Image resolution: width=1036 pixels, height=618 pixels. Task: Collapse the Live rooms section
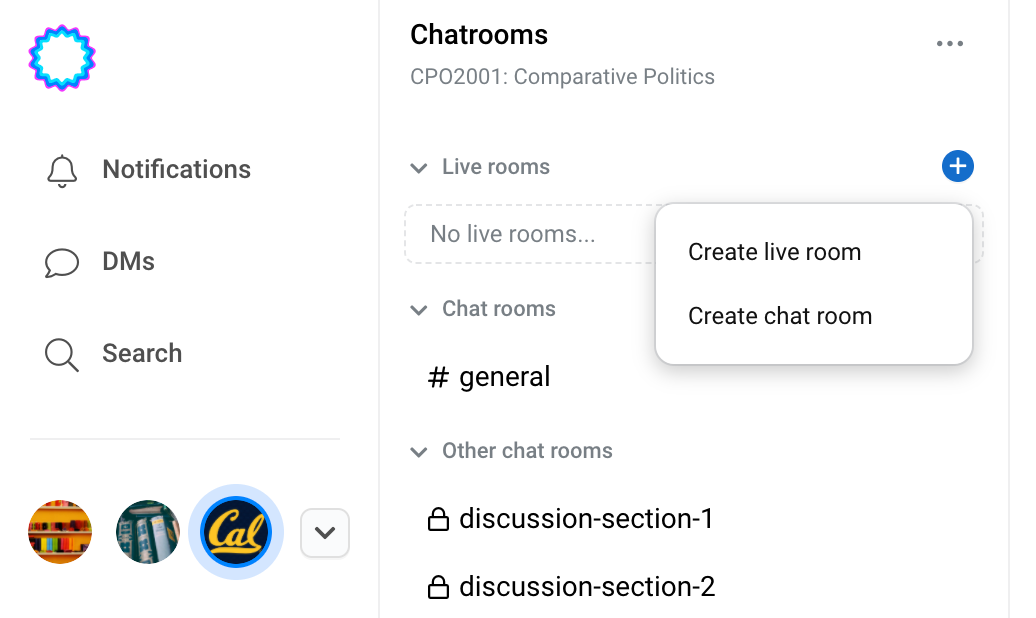pos(418,168)
